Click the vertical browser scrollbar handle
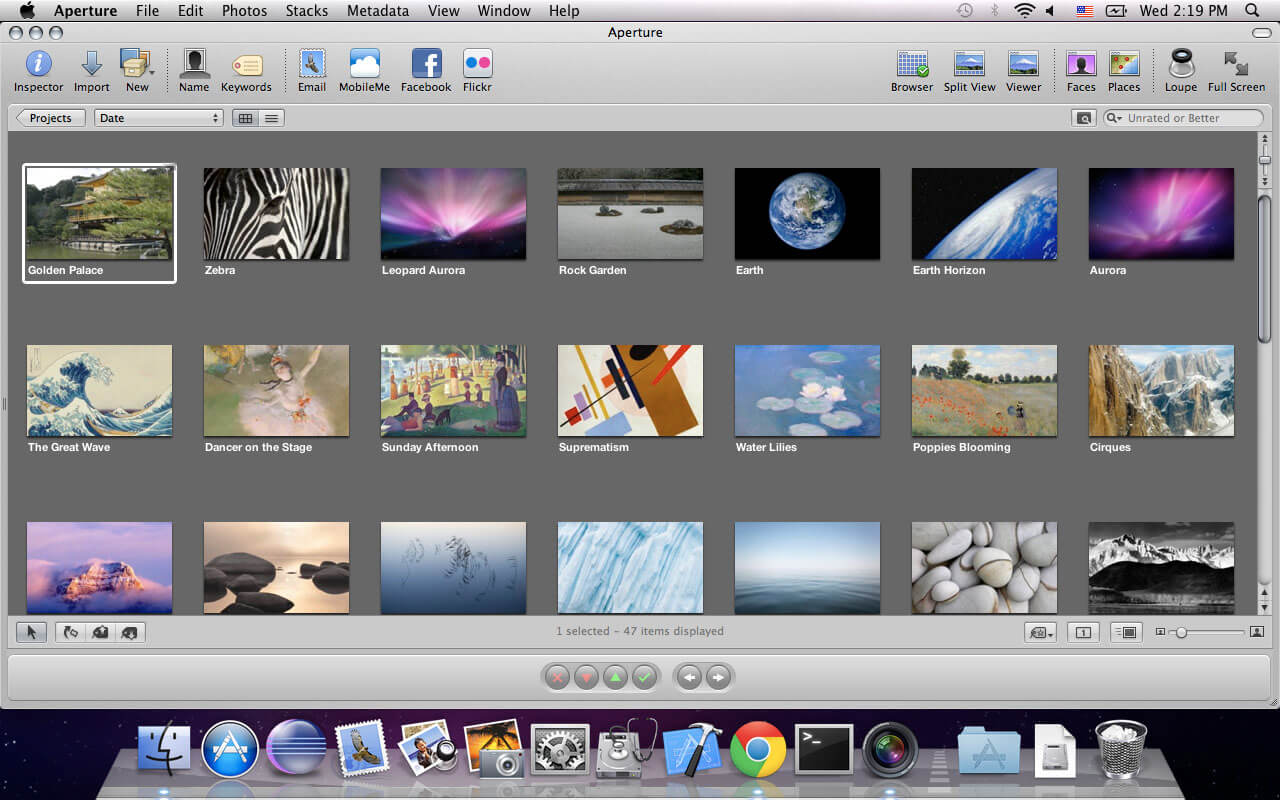The width and height of the screenshot is (1280, 800). pyautogui.click(x=1264, y=268)
